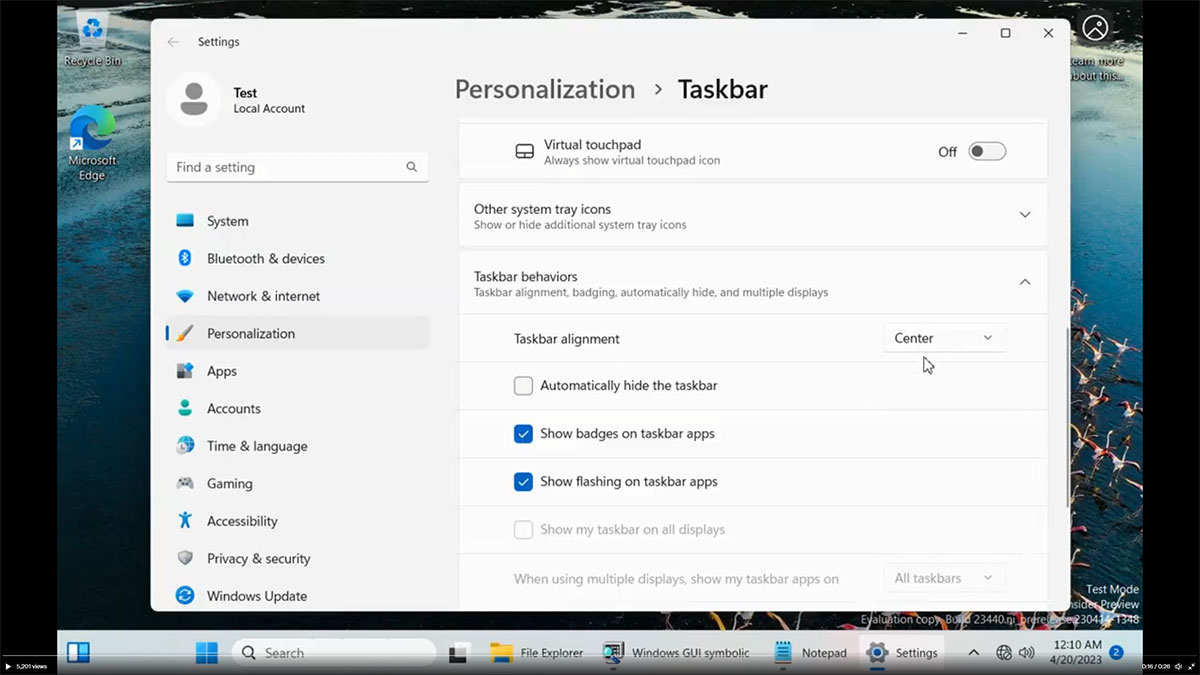Switch to Notepad on the taskbar

[811, 653]
